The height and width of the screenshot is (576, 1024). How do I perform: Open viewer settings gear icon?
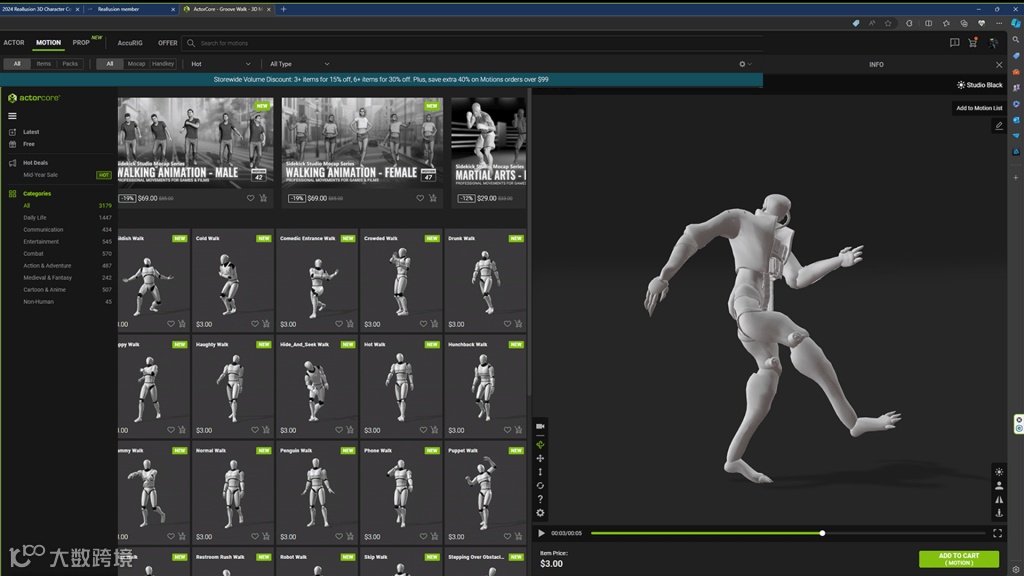[540, 513]
